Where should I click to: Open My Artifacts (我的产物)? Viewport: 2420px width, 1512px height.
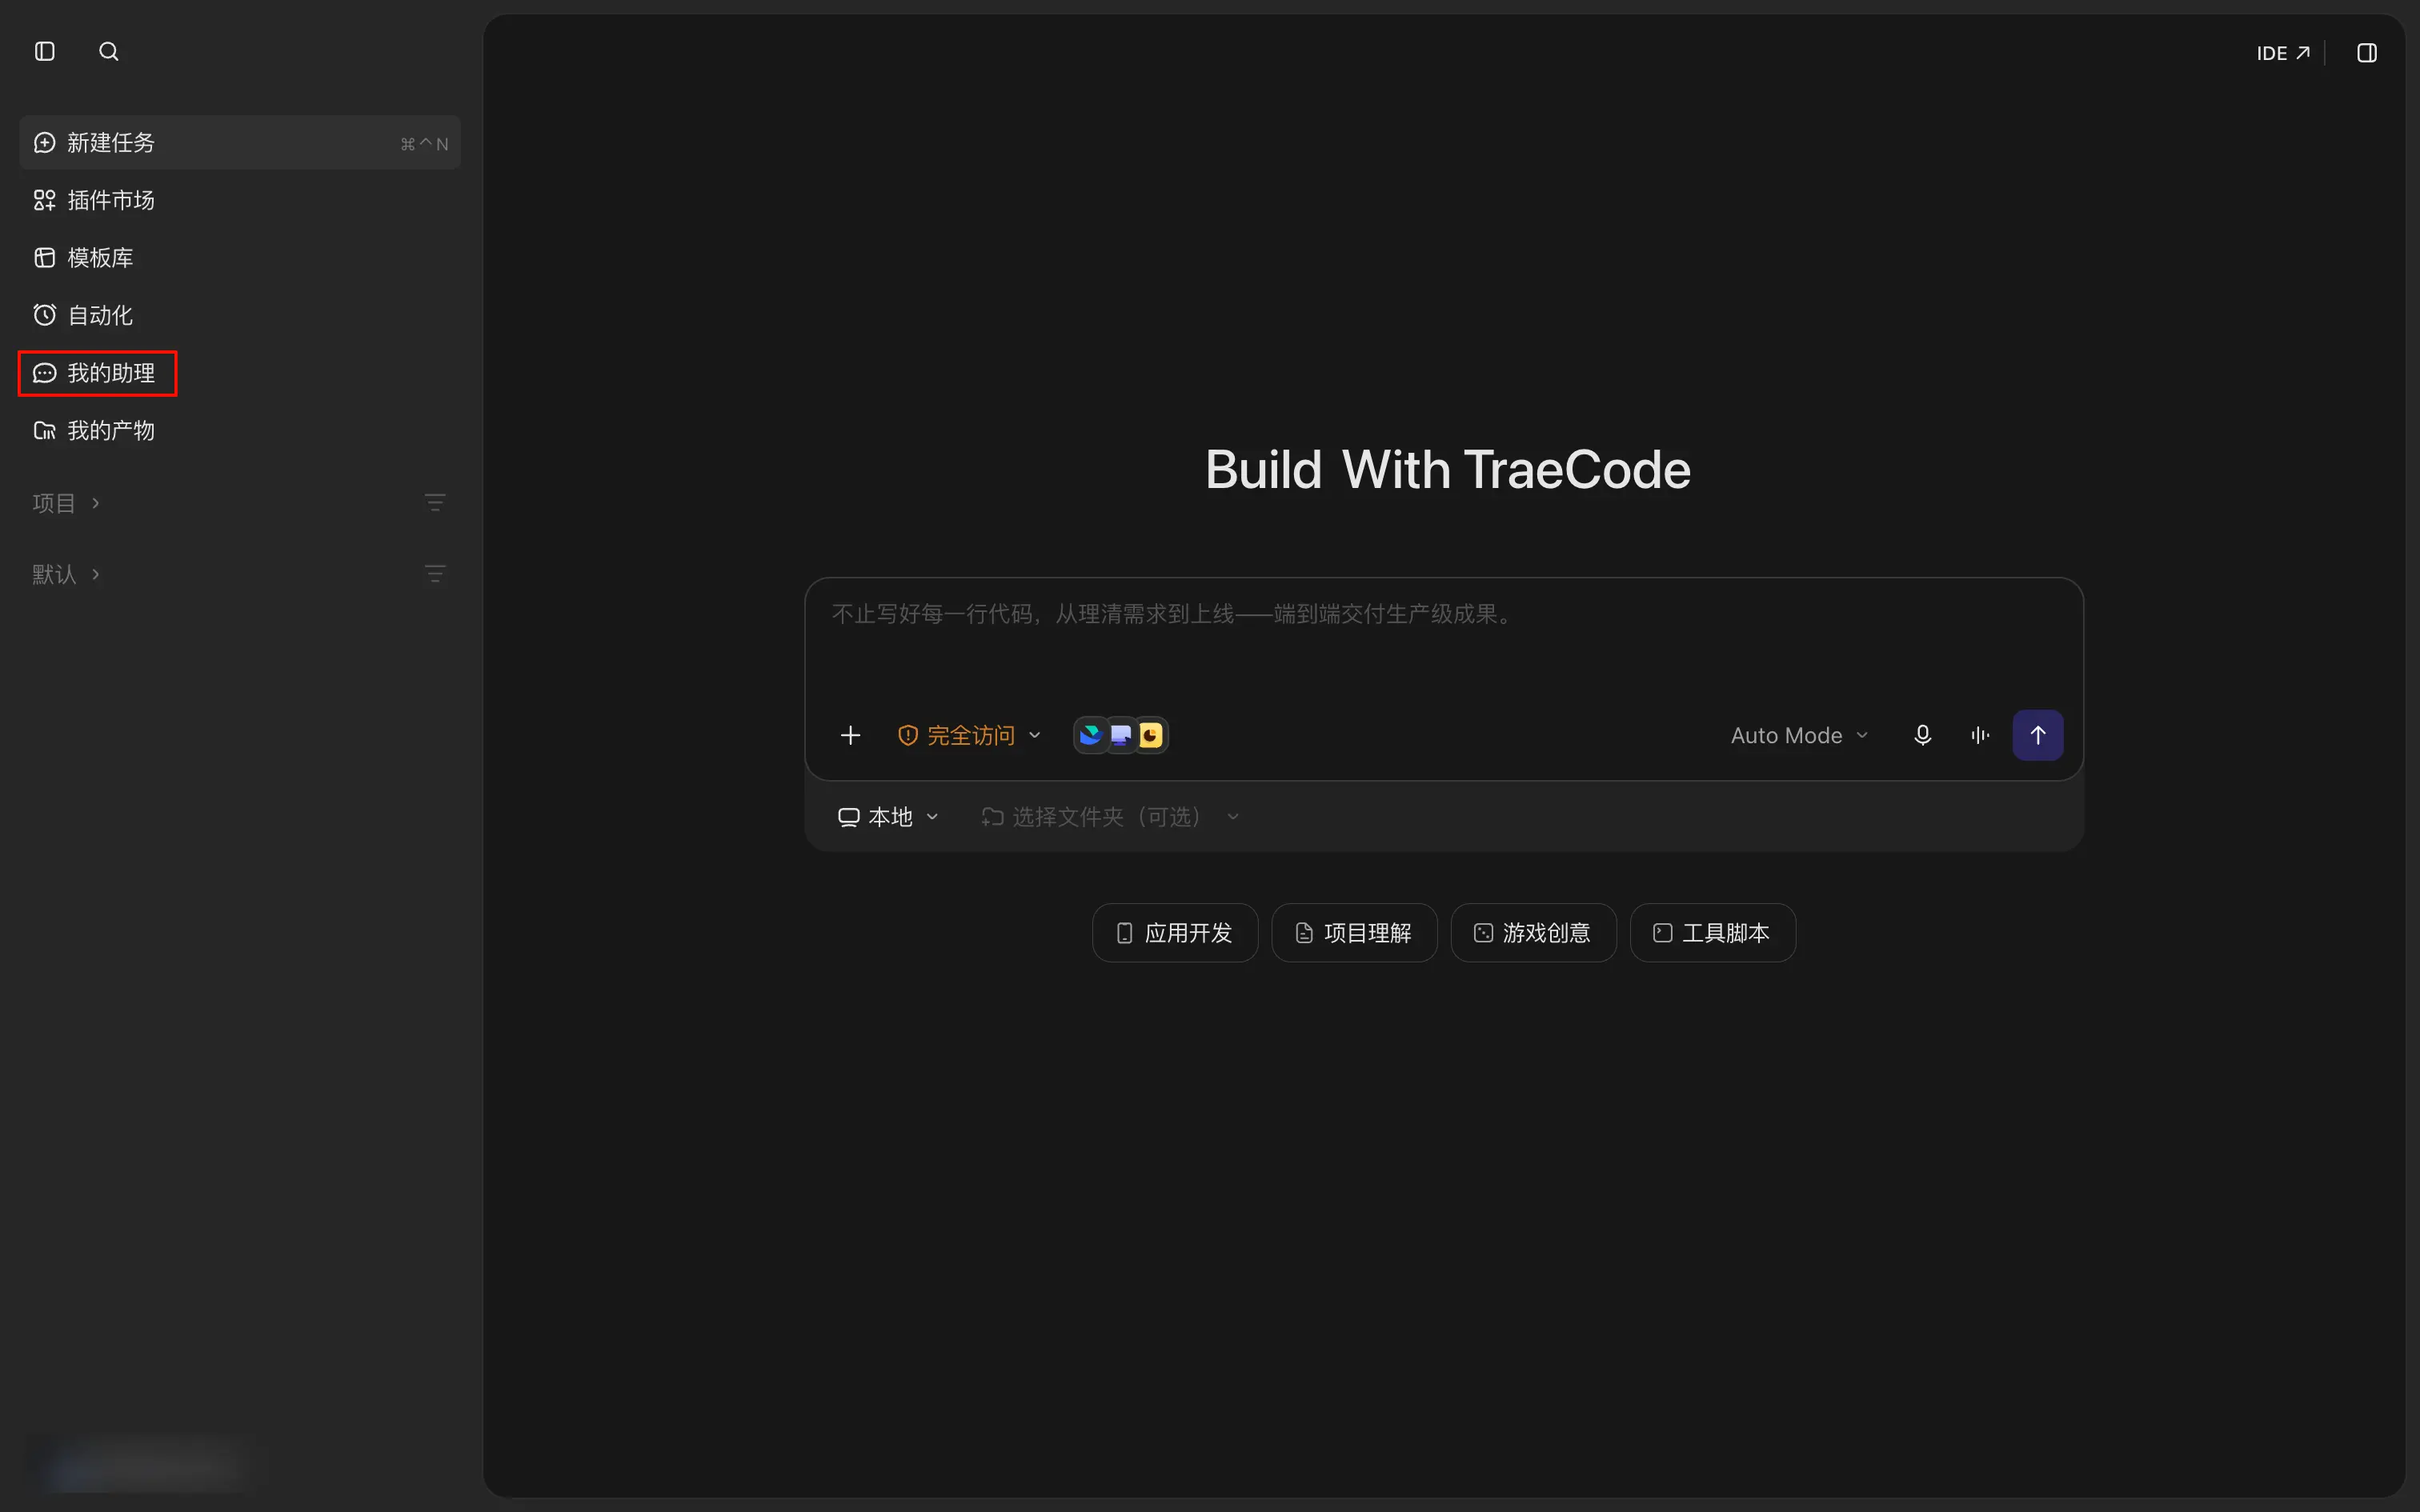240,431
